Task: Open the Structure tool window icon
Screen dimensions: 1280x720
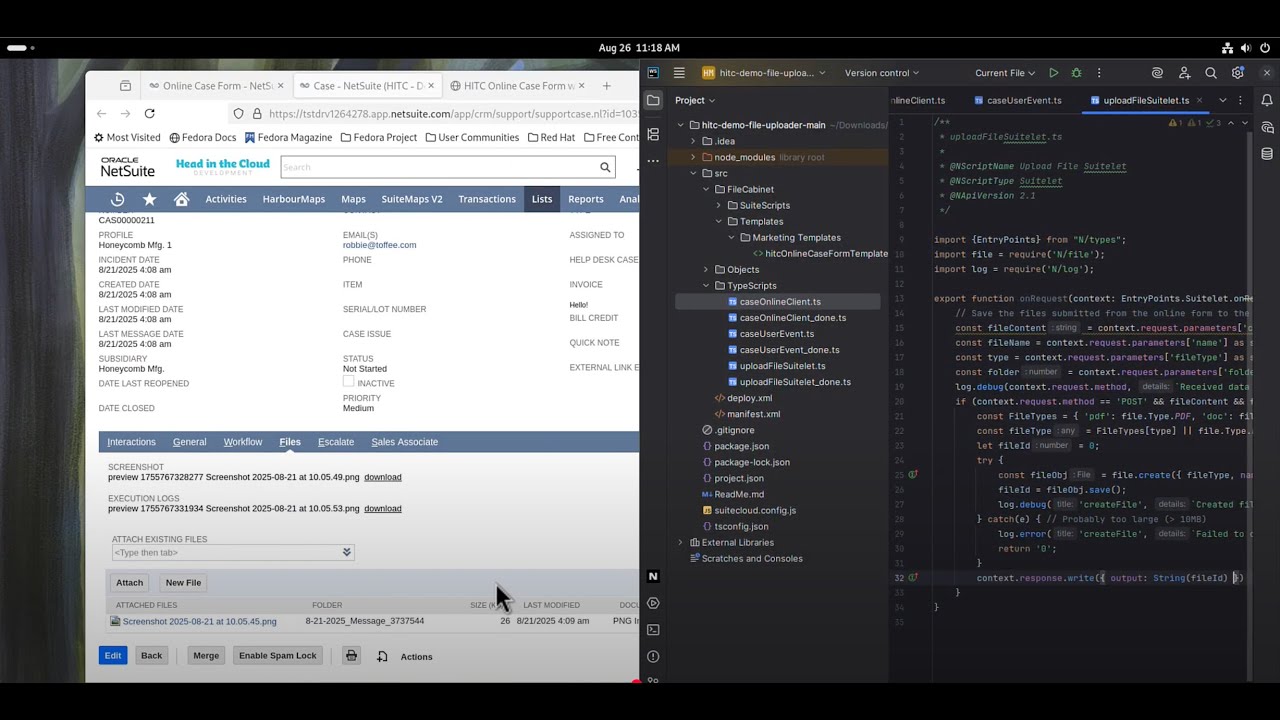Action: tap(653, 134)
